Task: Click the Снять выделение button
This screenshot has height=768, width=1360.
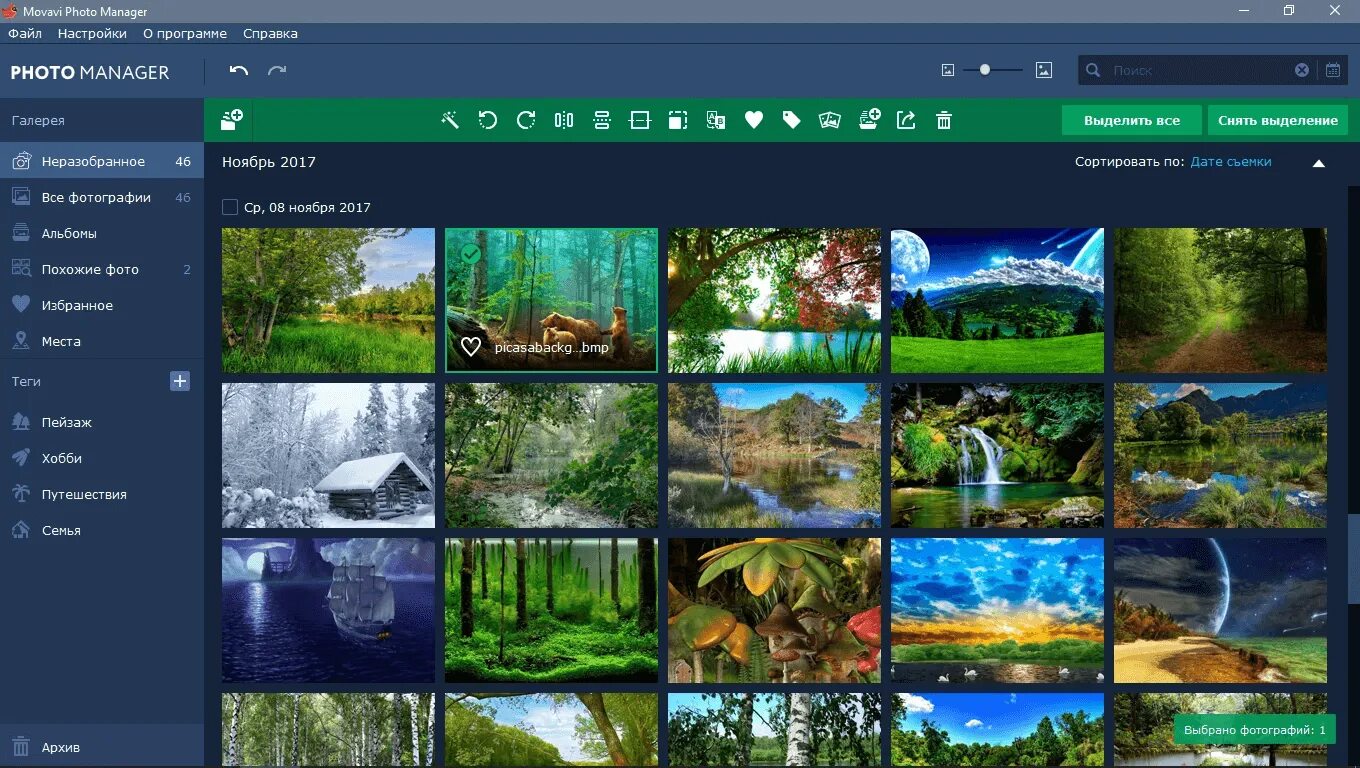Action: pyautogui.click(x=1277, y=120)
